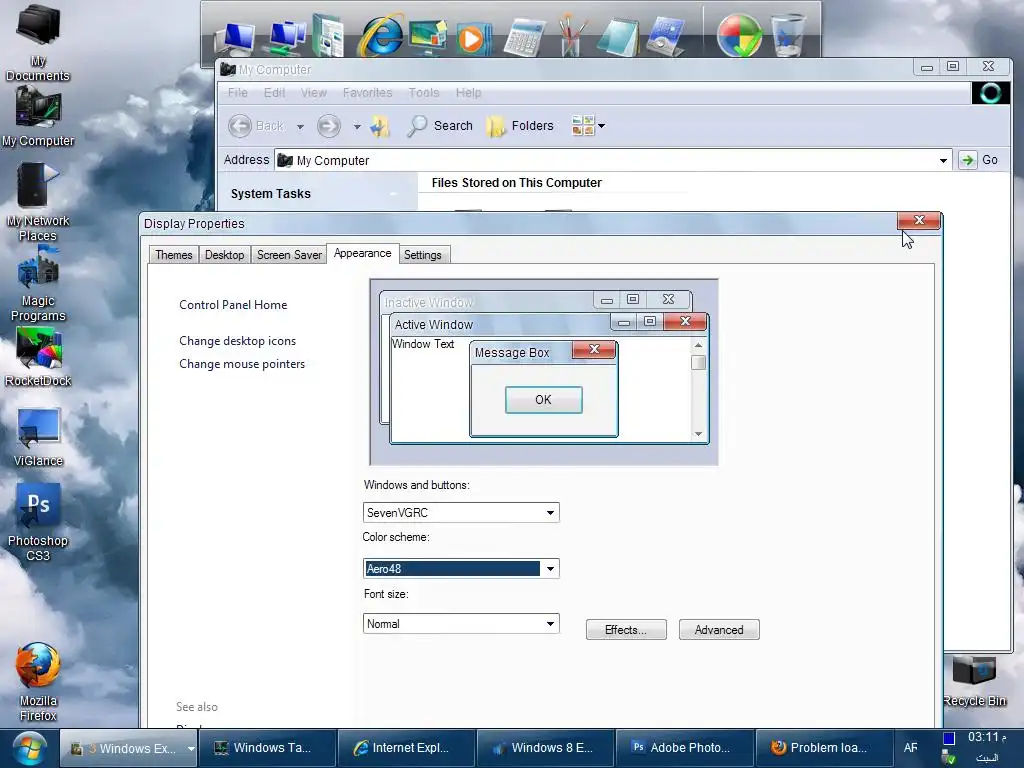Open Calculator from the dock
The height and width of the screenshot is (768, 1024).
(x=524, y=37)
